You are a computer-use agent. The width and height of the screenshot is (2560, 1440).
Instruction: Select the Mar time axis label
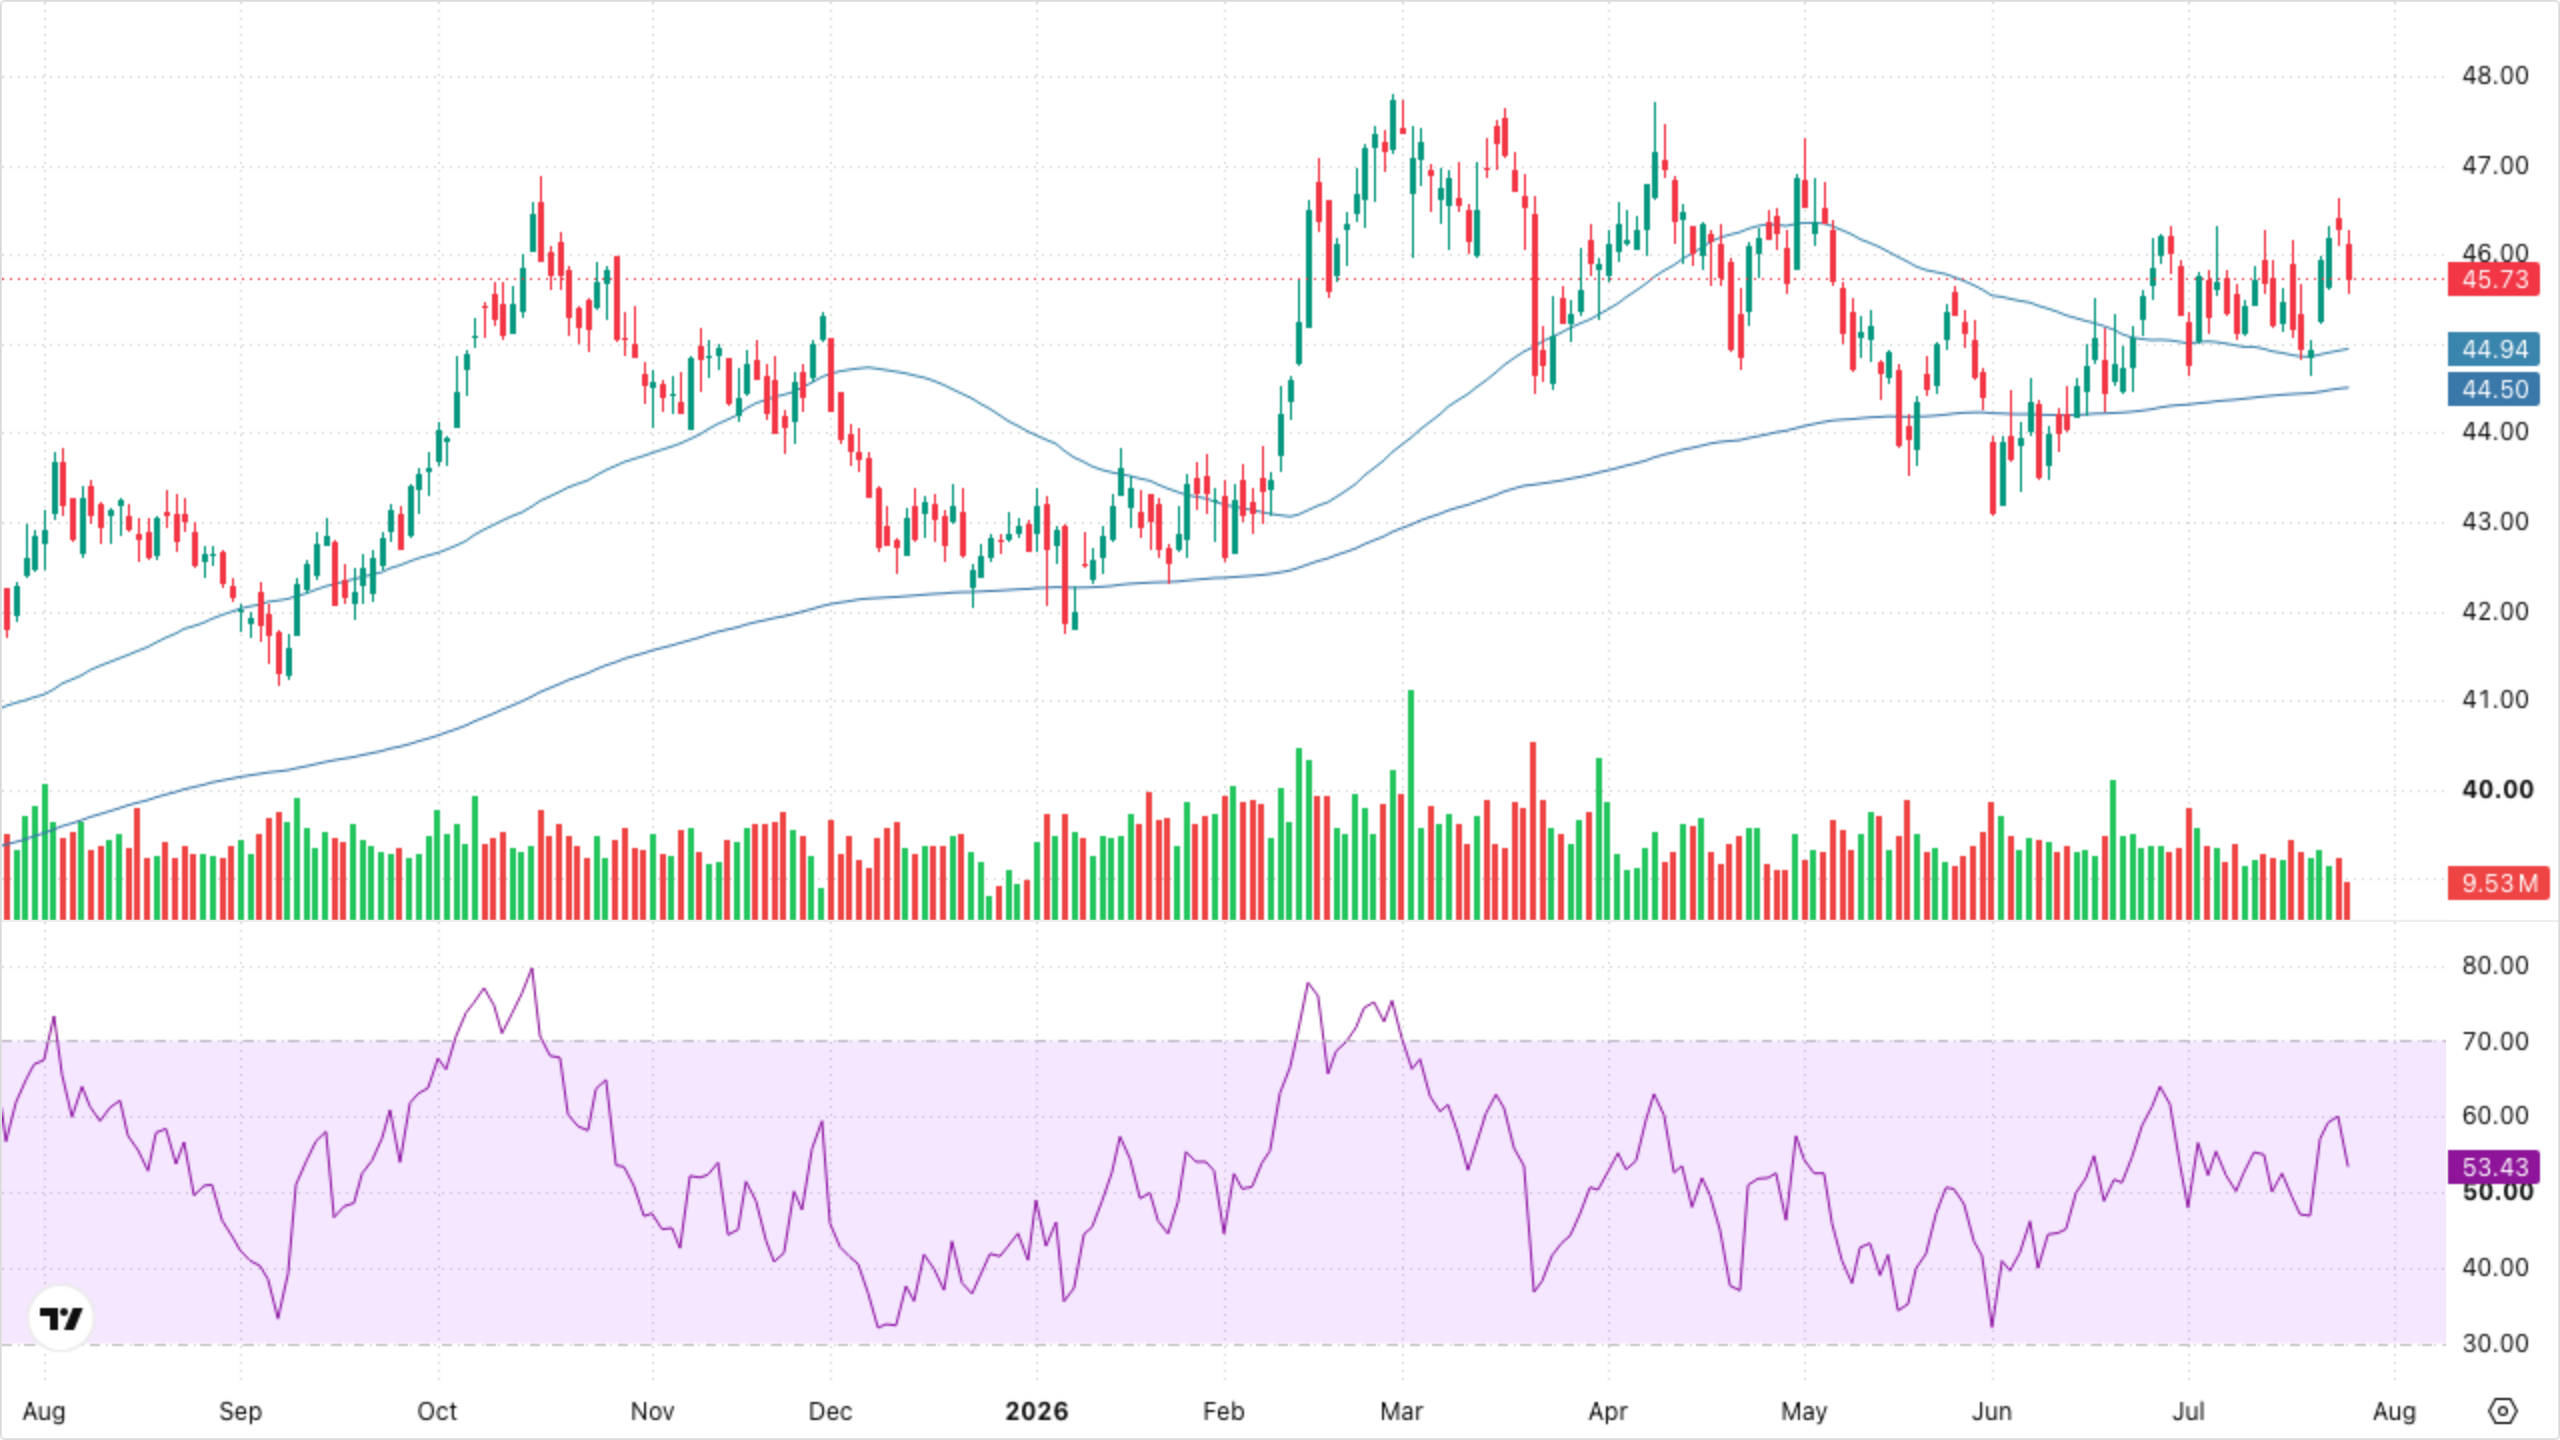(1401, 1411)
